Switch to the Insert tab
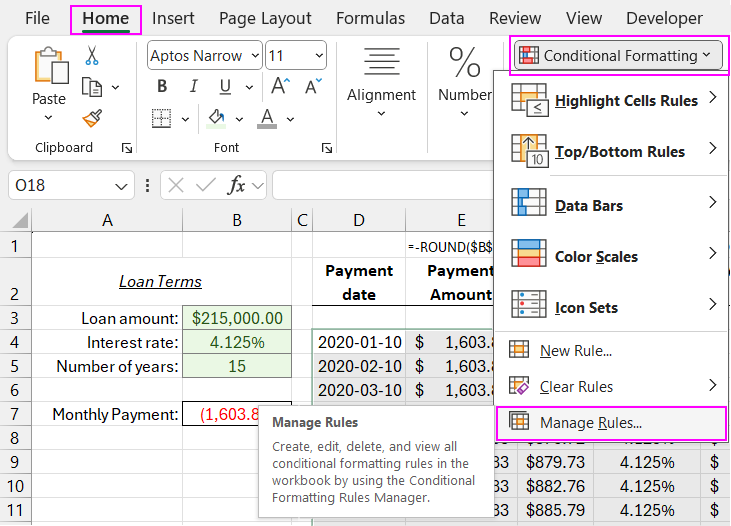 point(173,18)
